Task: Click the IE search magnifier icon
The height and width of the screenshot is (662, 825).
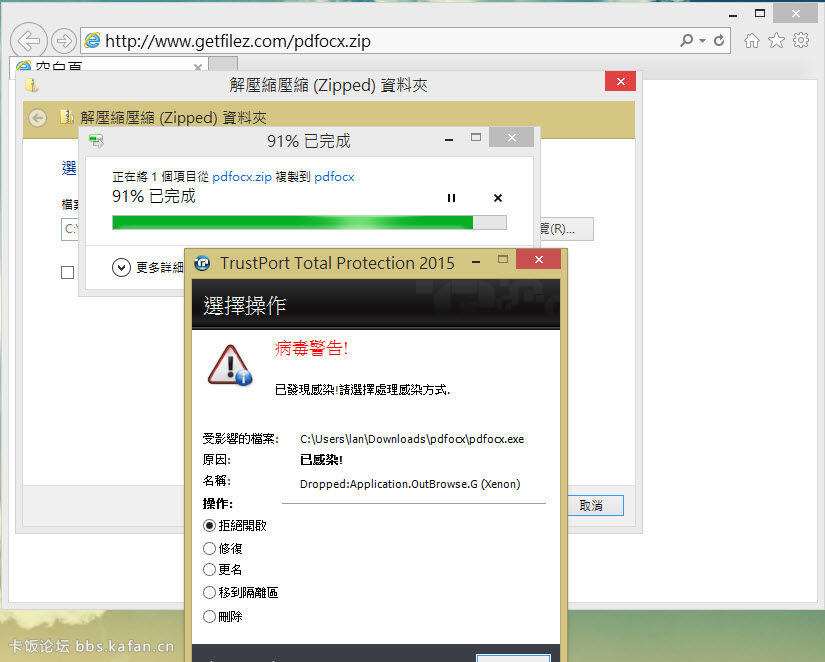Action: [x=686, y=40]
